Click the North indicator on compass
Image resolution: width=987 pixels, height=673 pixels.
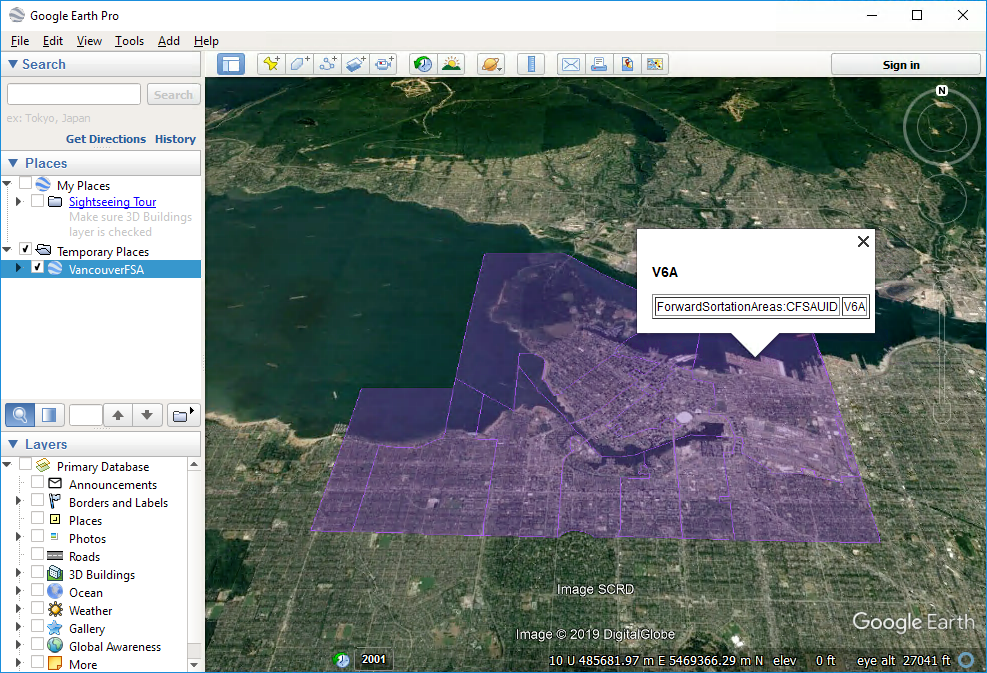[x=942, y=91]
